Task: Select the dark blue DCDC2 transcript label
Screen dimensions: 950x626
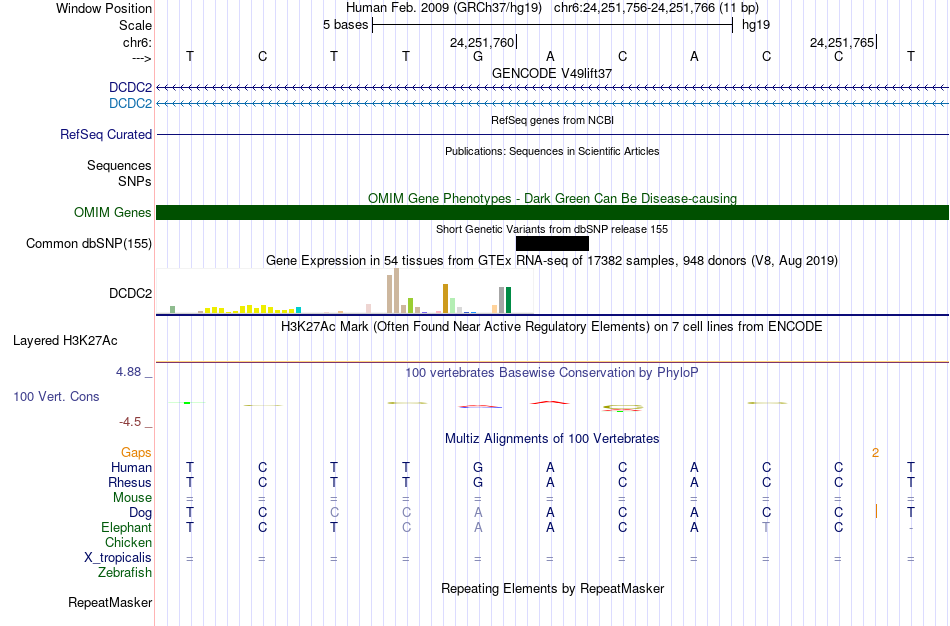Action: tap(130, 87)
